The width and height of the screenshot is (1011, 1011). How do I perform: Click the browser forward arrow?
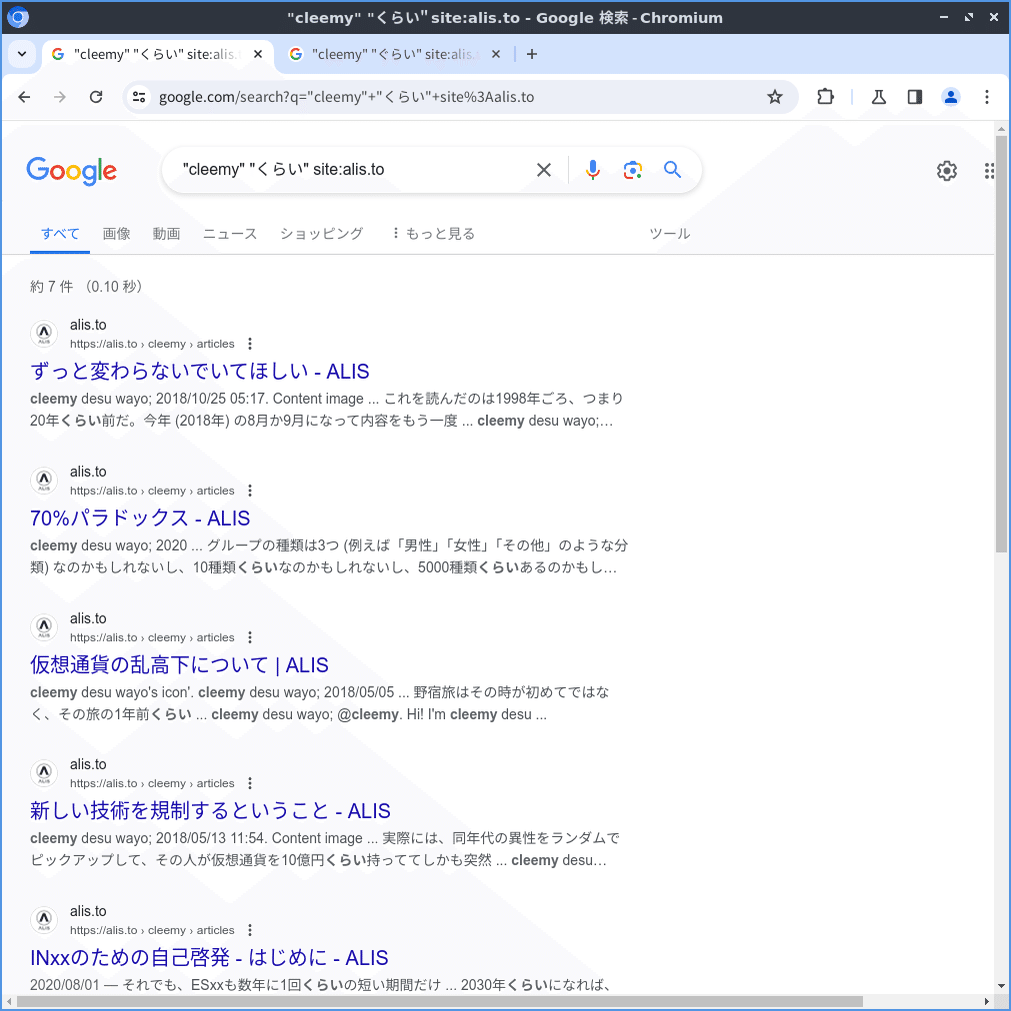coord(60,97)
